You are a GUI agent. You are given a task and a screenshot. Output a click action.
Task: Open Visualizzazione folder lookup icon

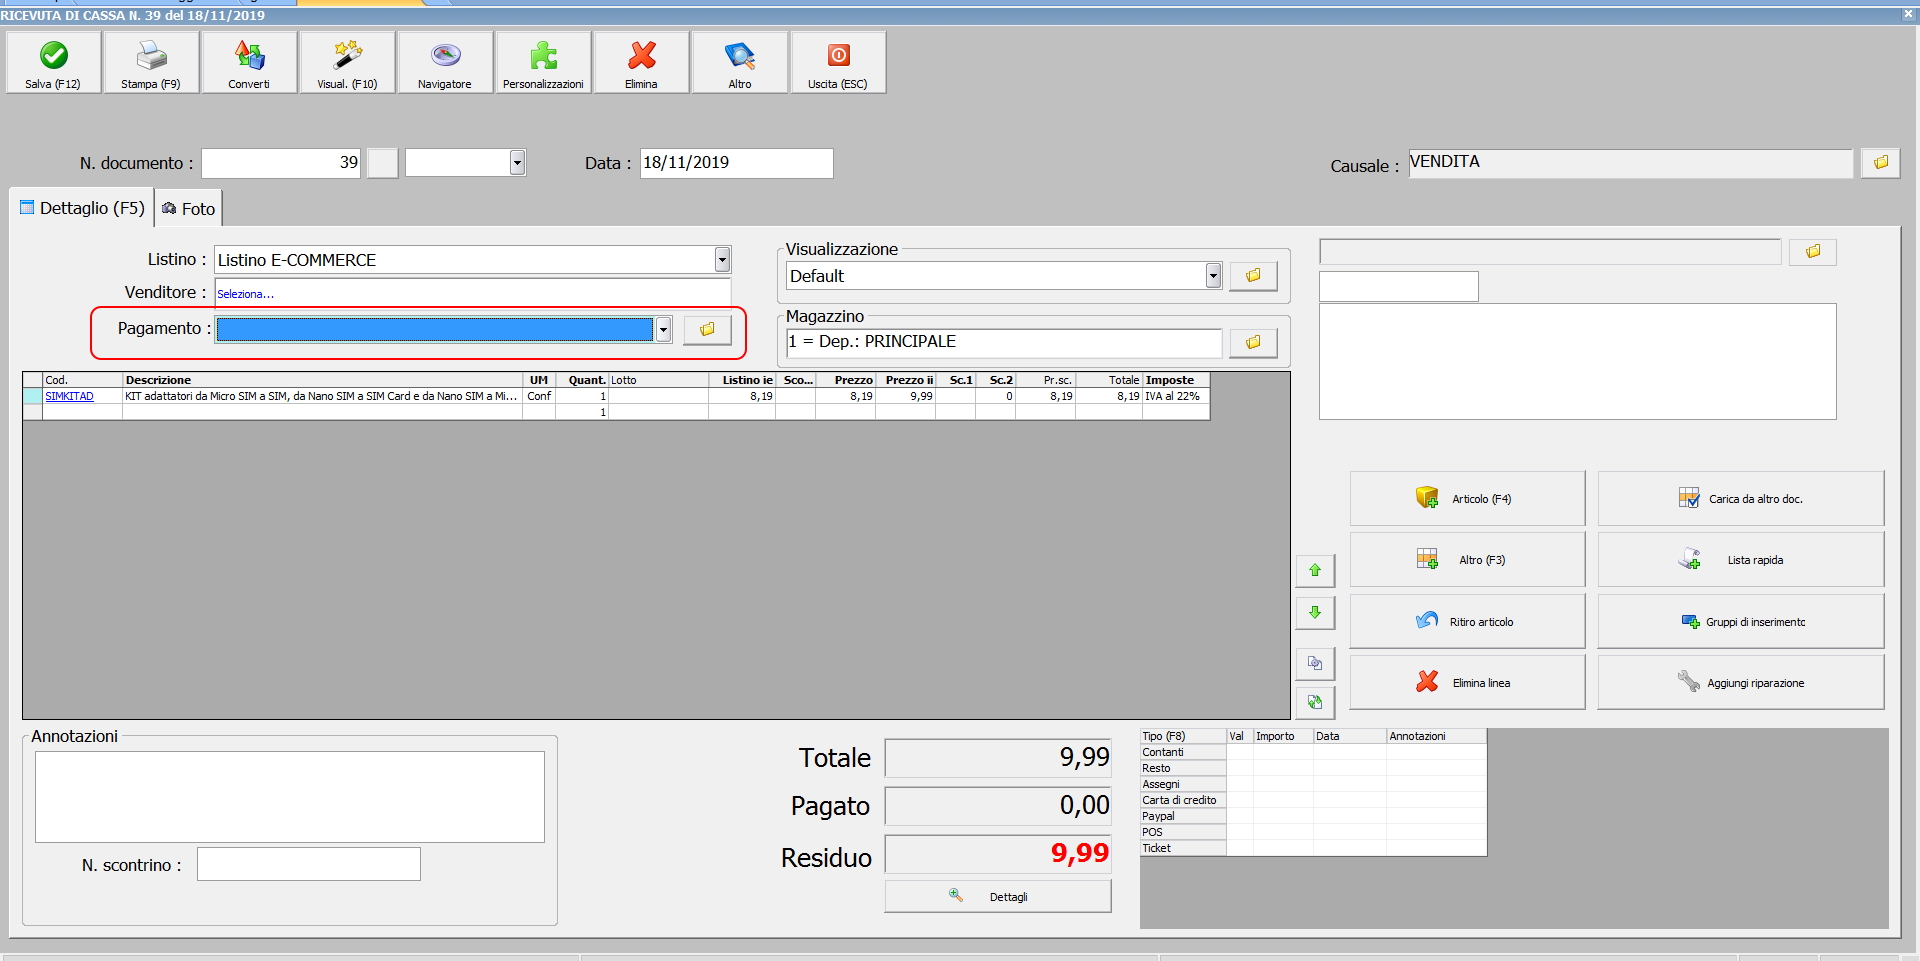1253,275
